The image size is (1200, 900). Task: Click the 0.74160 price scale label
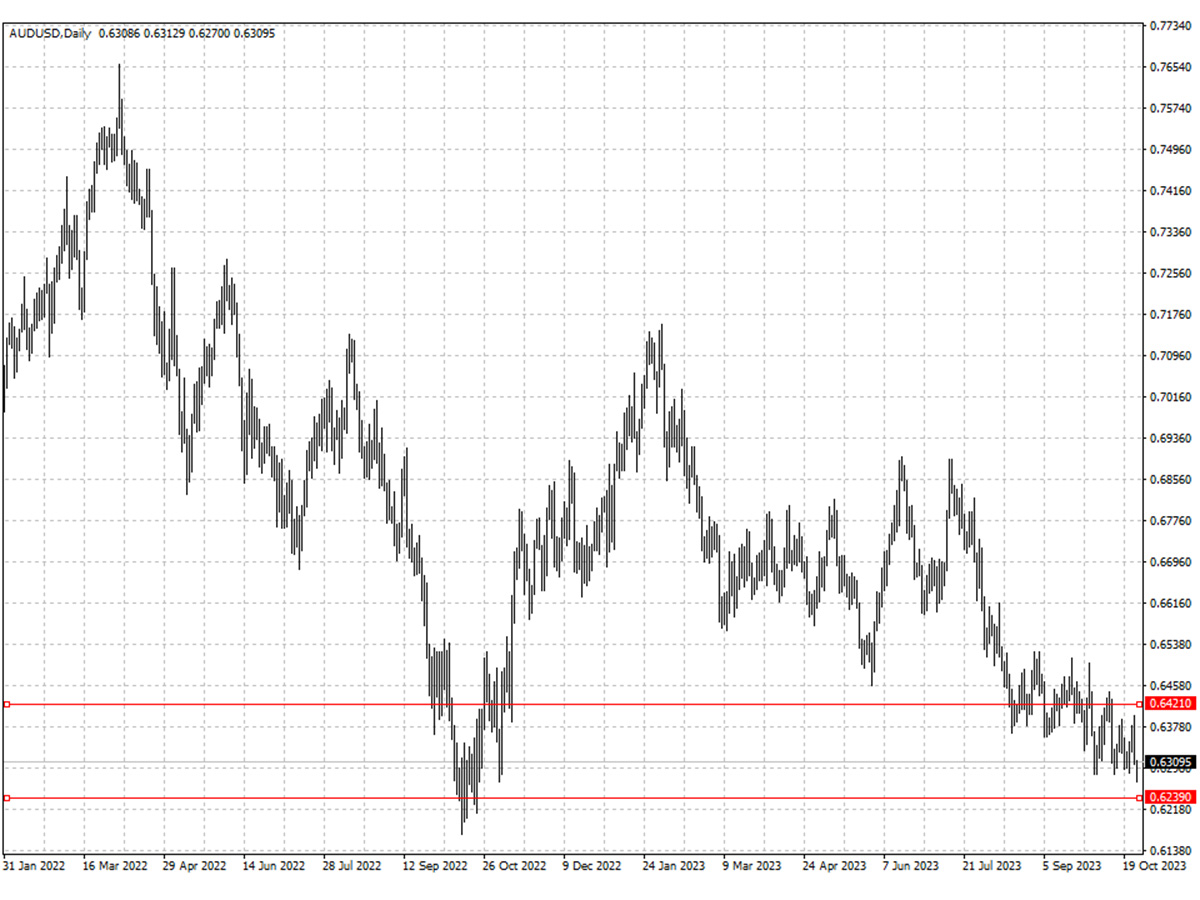click(x=1170, y=190)
